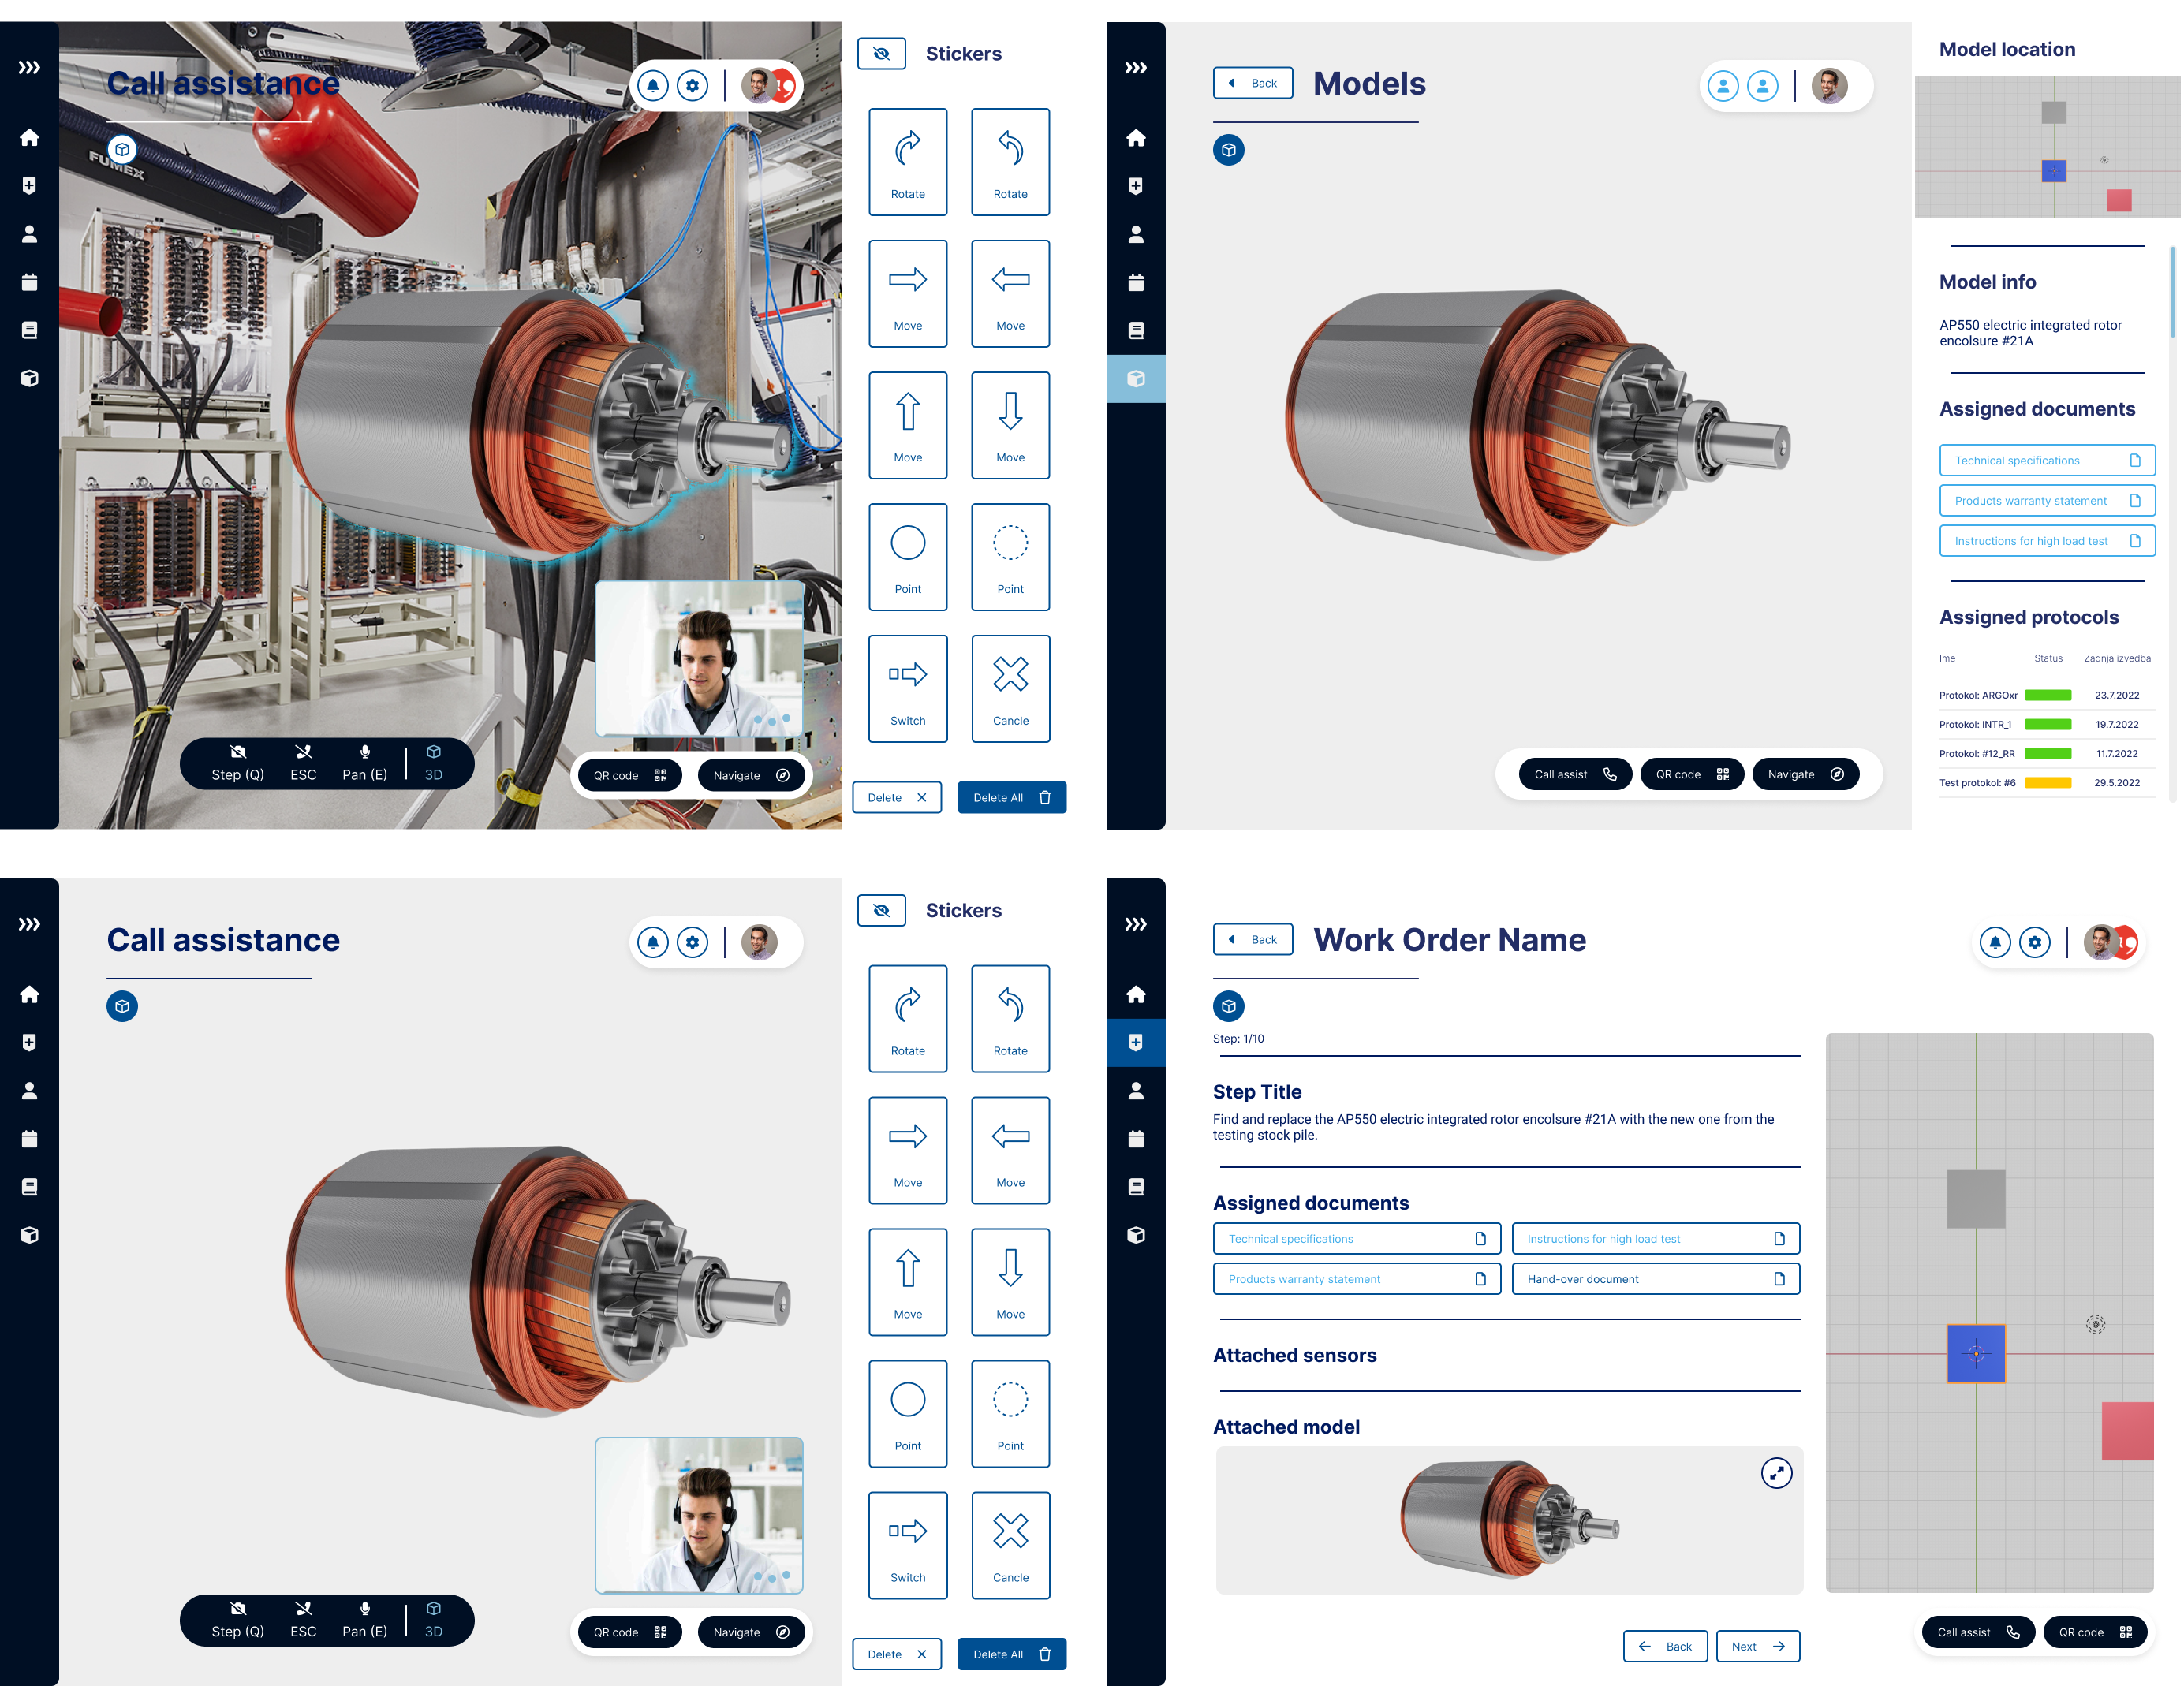Expand the sidebar on the Models screen
The height and width of the screenshot is (1686, 2184).
(x=1135, y=68)
